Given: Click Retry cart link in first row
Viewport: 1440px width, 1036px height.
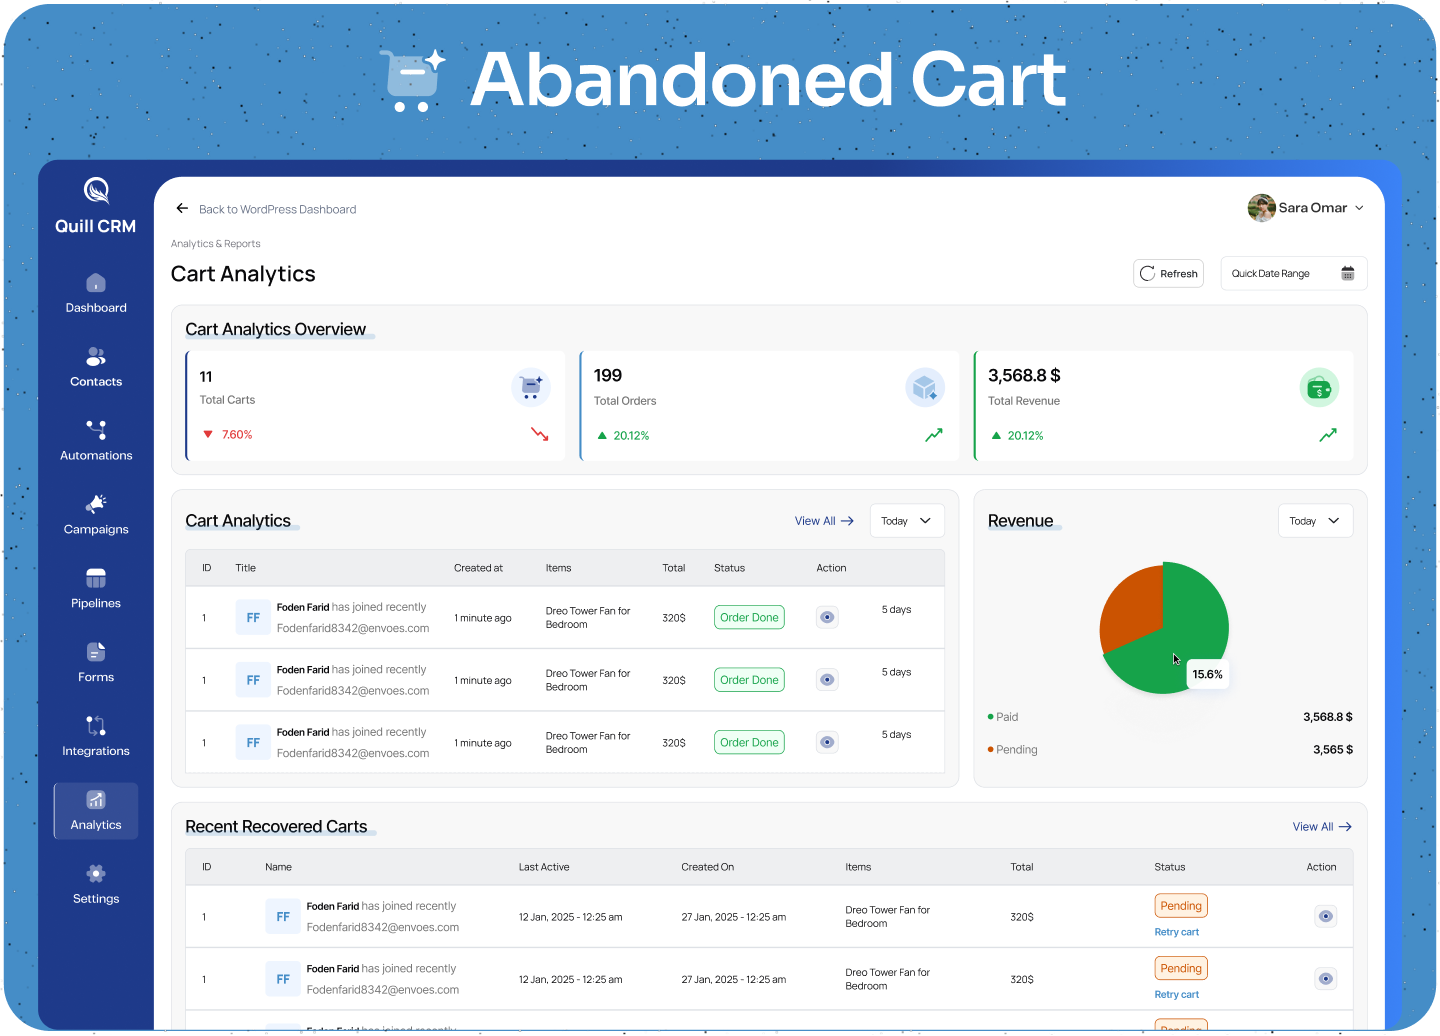Looking at the screenshot, I should pyautogui.click(x=1176, y=932).
